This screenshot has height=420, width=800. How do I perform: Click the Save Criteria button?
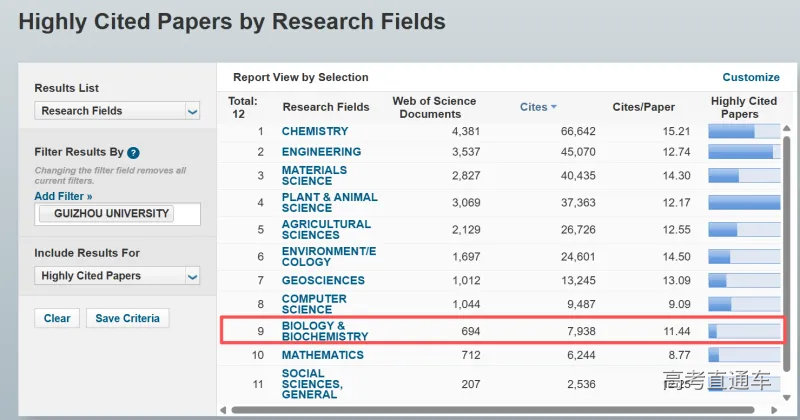(128, 318)
